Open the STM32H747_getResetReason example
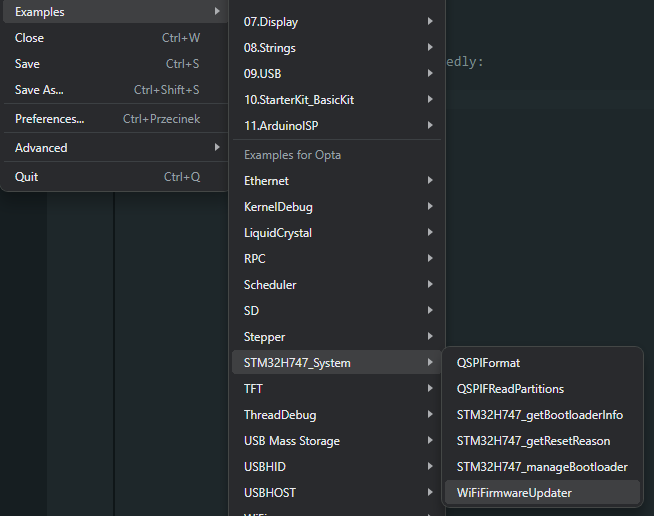Screen dimensions: 654x516 coord(542,441)
